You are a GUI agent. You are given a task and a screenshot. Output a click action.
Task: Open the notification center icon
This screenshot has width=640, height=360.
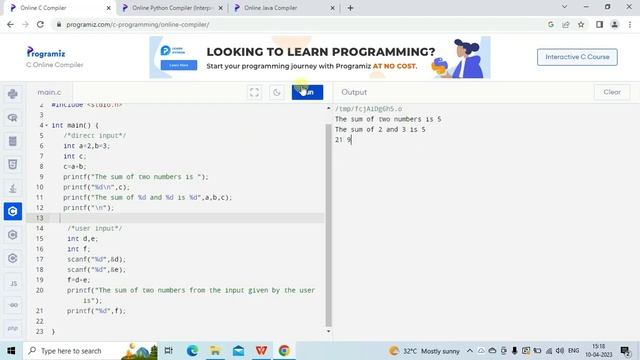pos(625,351)
